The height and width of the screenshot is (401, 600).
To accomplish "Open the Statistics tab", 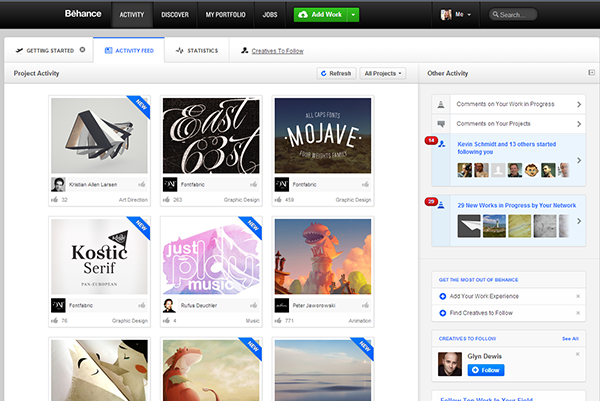I will point(197,50).
